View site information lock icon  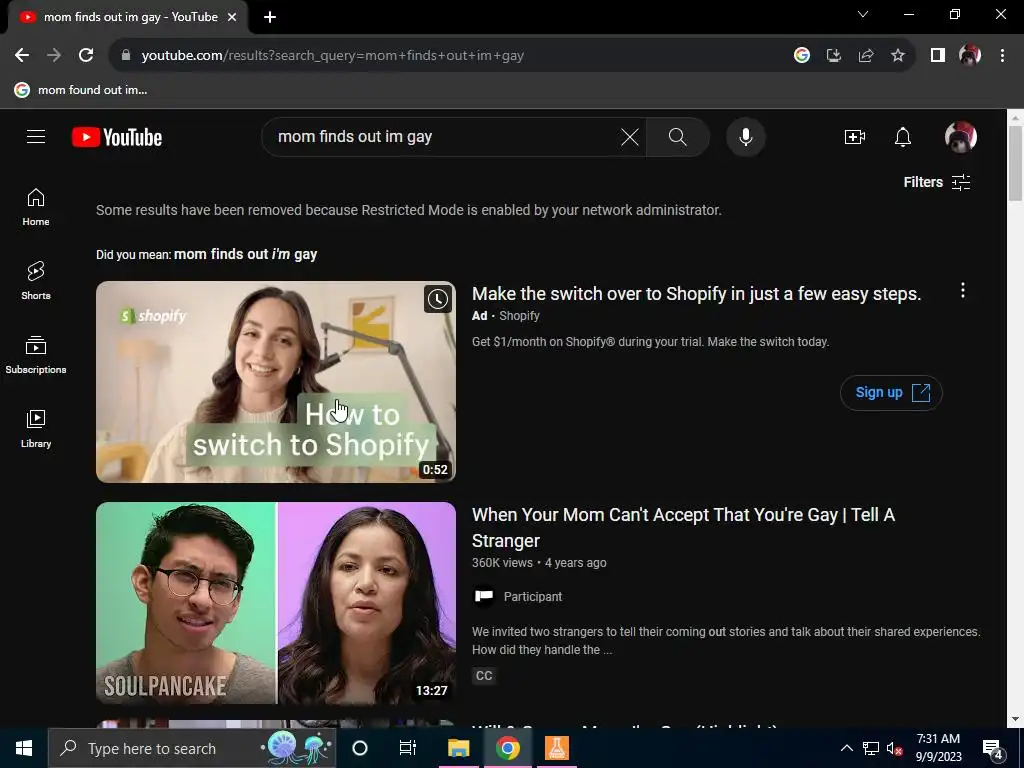point(126,56)
